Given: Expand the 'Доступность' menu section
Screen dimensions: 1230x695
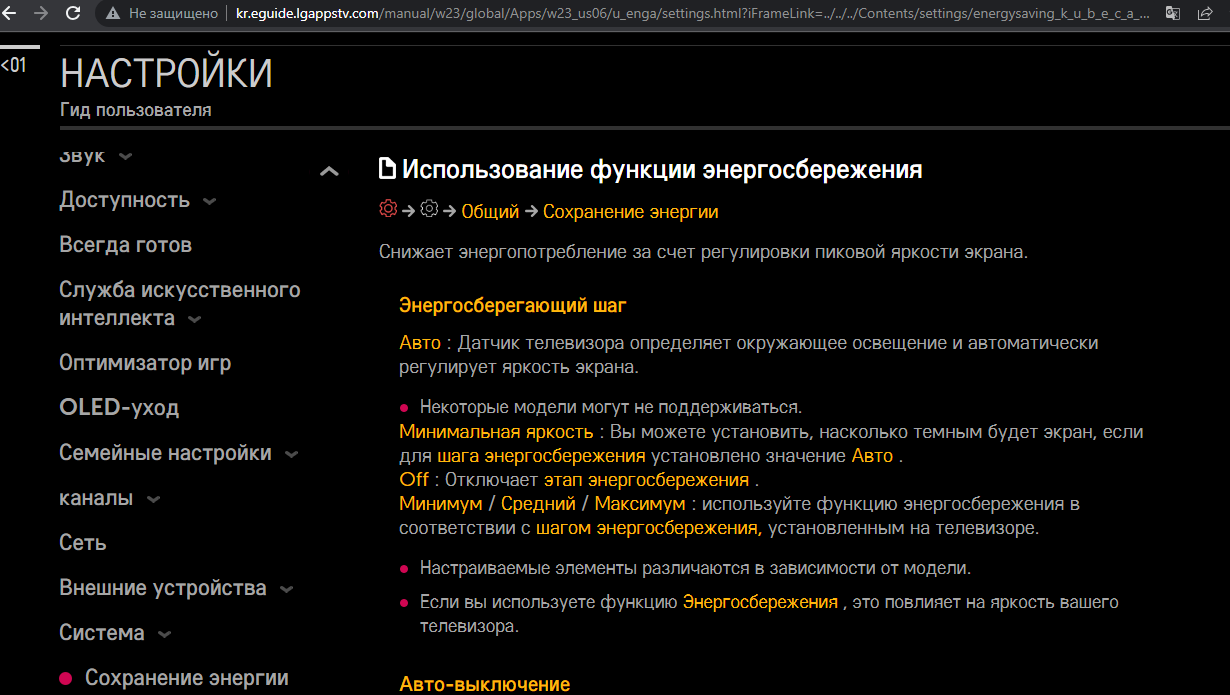Looking at the screenshot, I should click(209, 201).
